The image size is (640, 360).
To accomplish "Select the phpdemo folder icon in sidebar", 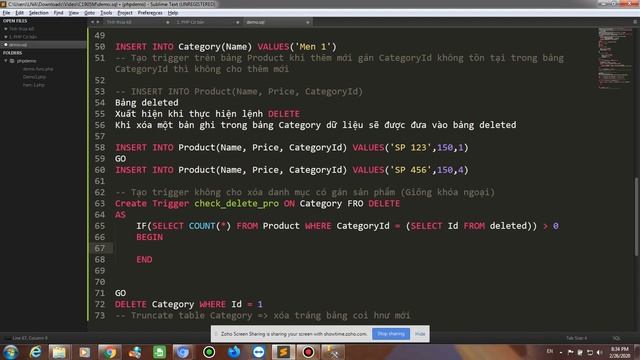I will 12,61.
